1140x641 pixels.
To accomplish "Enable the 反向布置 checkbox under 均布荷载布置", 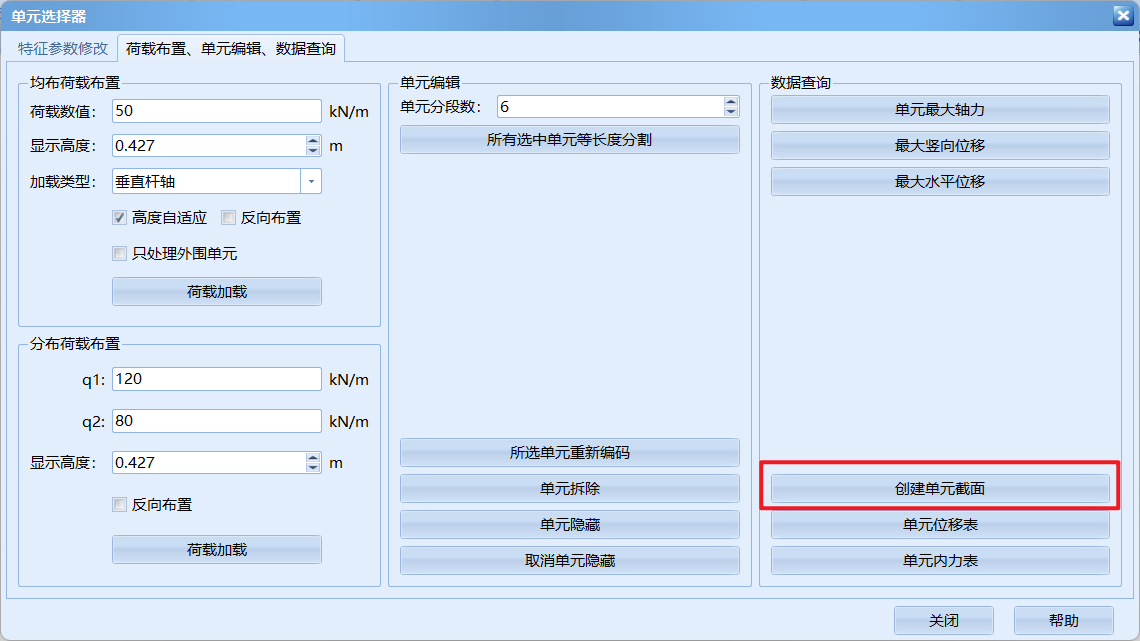I will (229, 217).
